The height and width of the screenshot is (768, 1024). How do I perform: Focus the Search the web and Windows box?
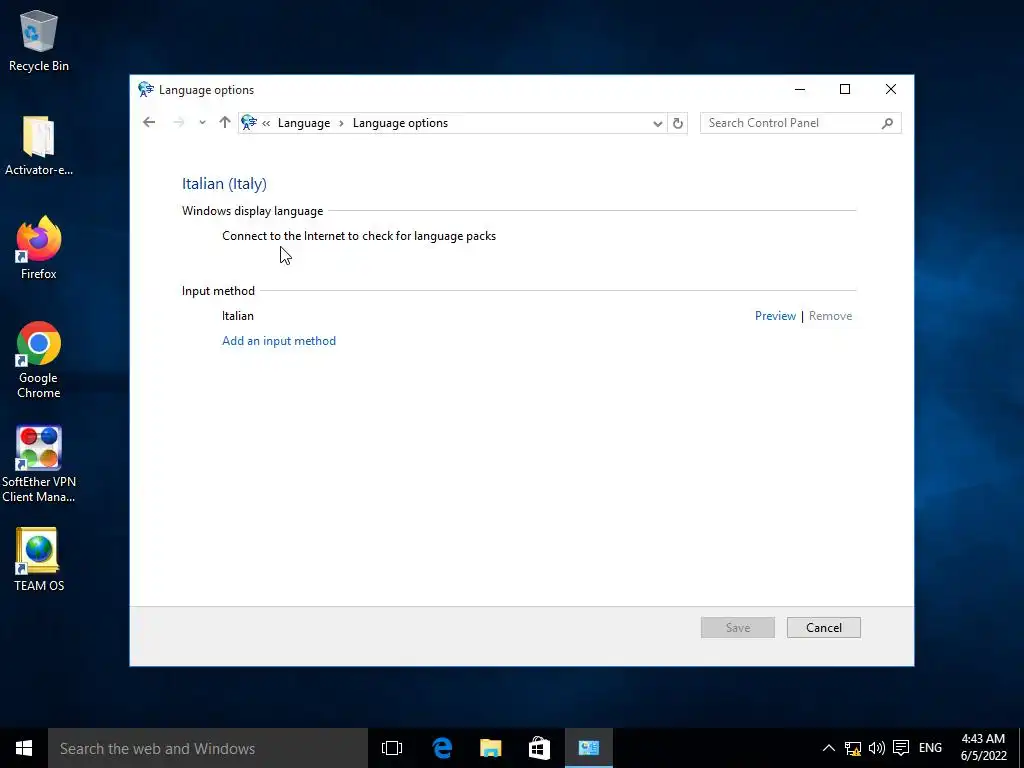(208, 748)
